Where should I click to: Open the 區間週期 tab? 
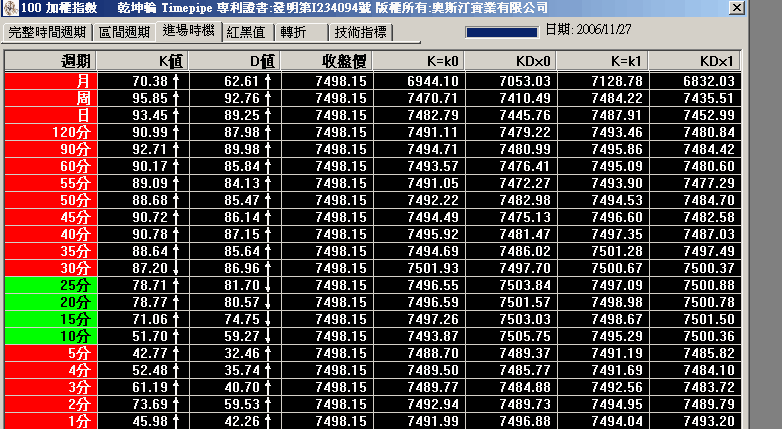click(125, 32)
